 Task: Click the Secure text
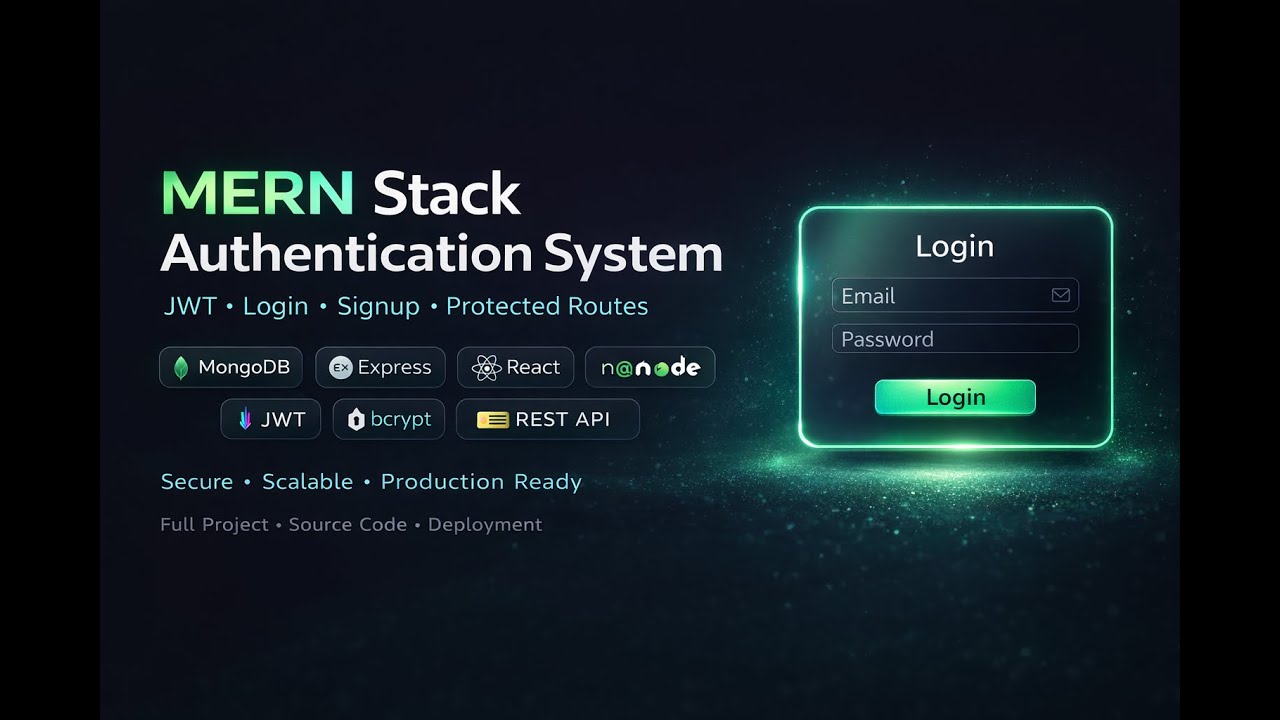[x=197, y=481]
